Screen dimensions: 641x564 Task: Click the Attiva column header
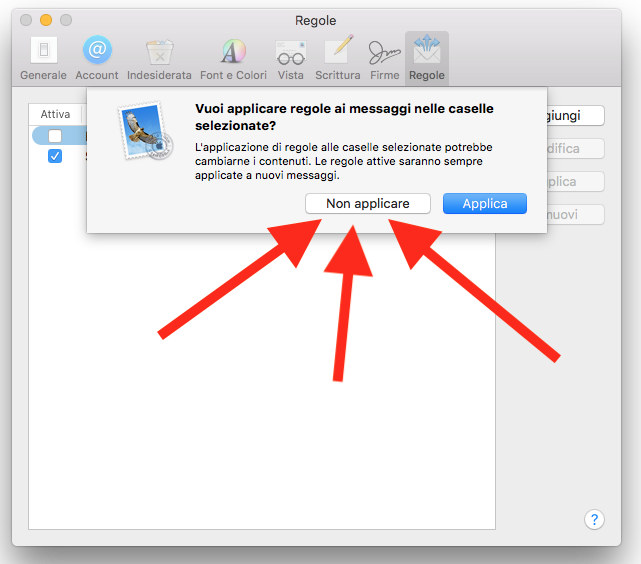point(55,114)
